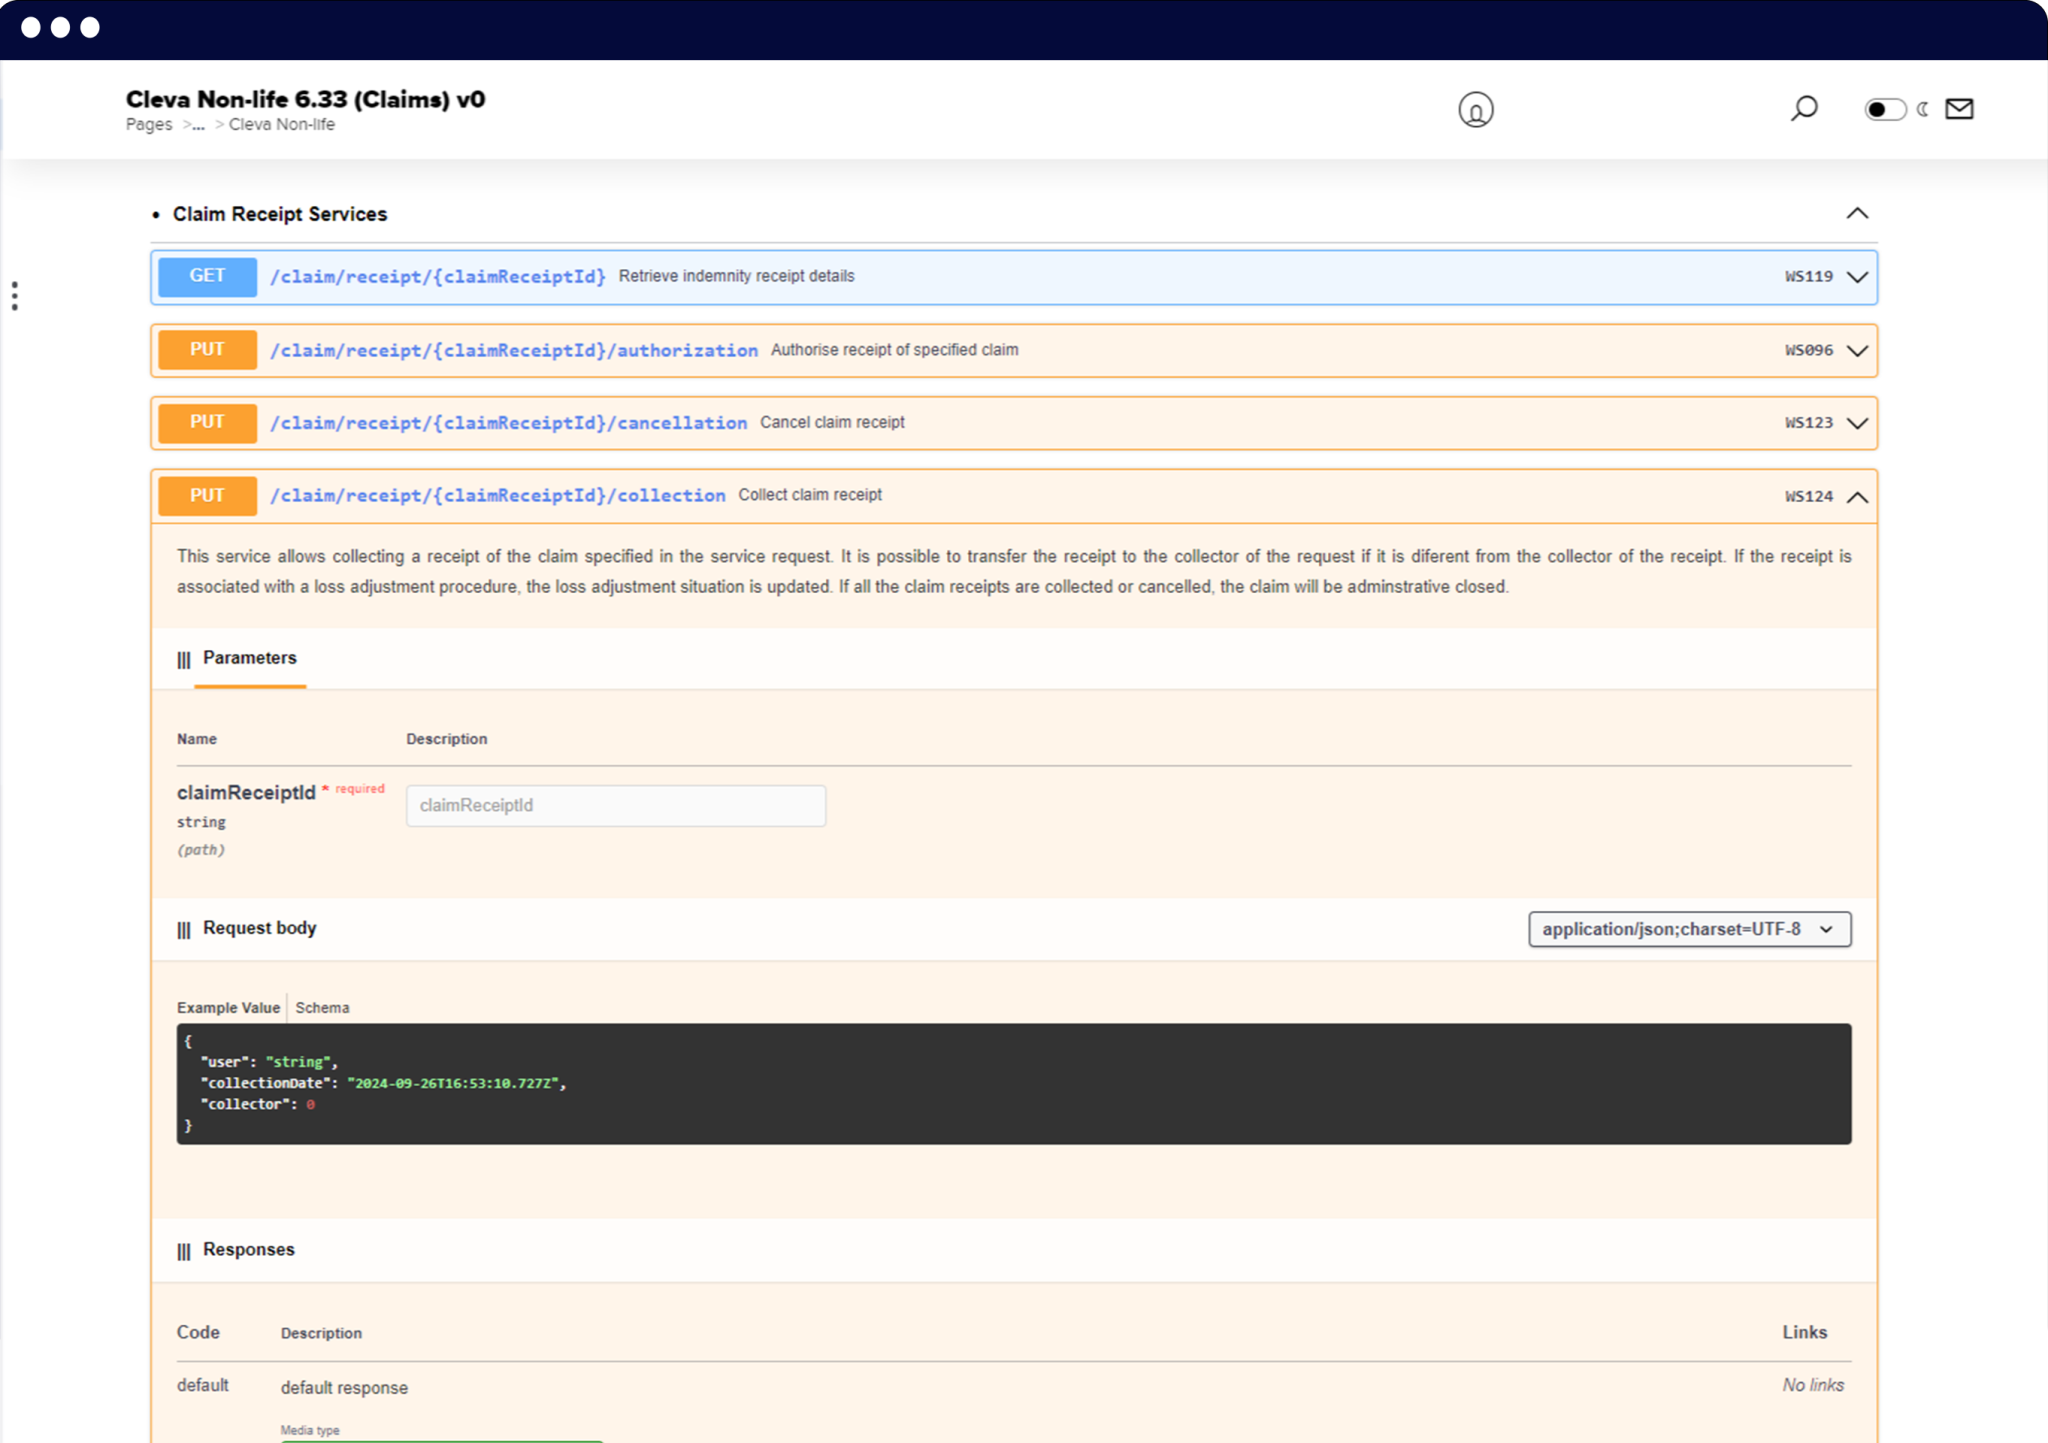Screen dimensions: 2048x1443
Task: Open the user profile icon
Action: coord(1475,109)
